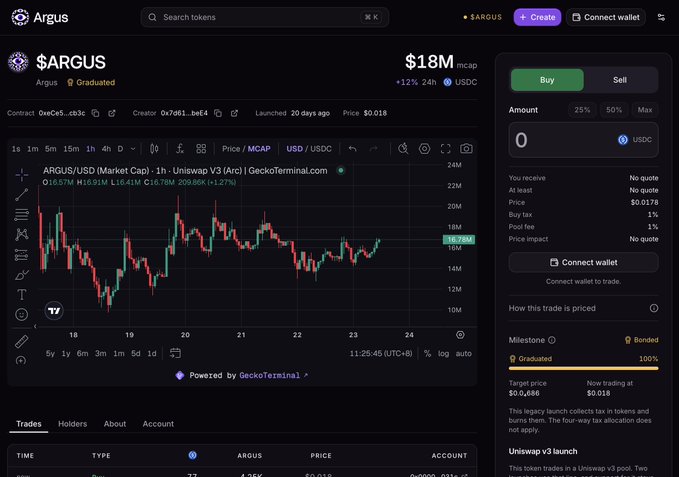Switch to the Account tab
This screenshot has height=477, width=679.
click(158, 424)
